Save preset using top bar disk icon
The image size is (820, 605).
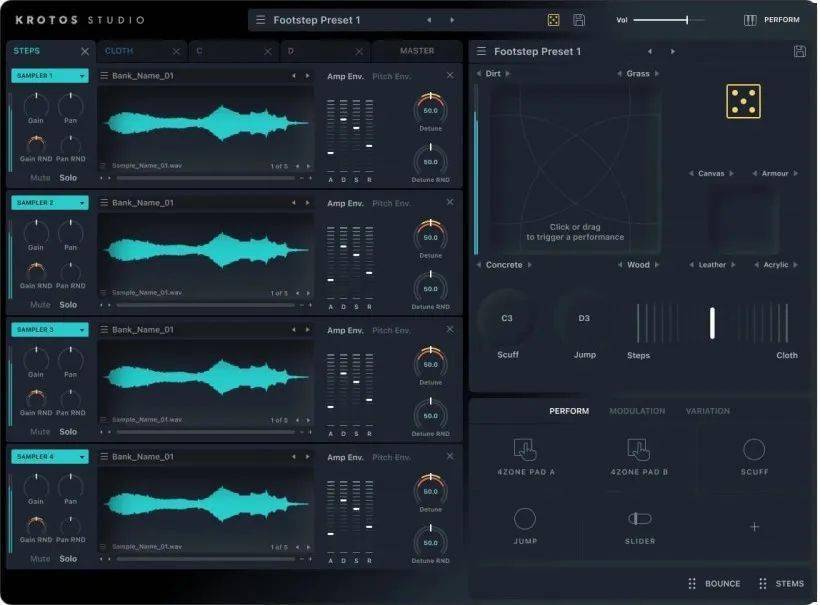click(579, 20)
